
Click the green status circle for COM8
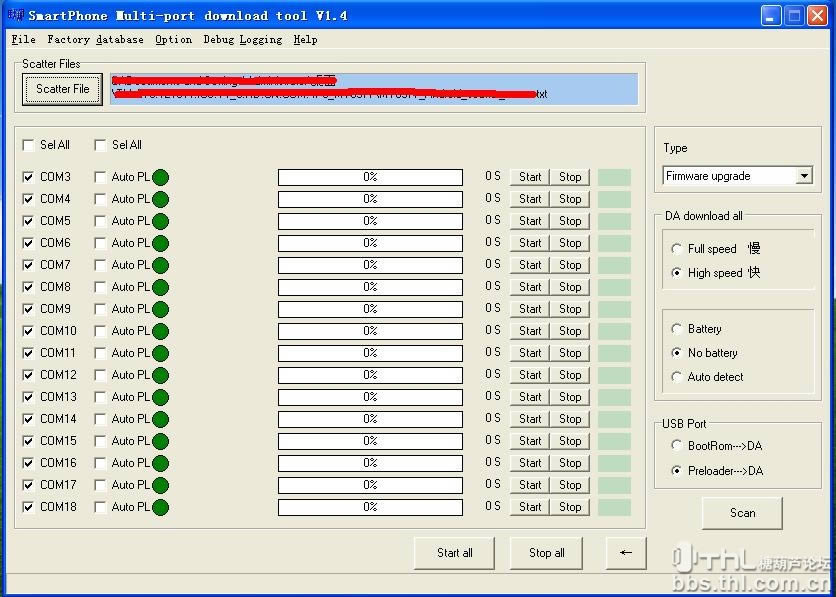tap(160, 287)
